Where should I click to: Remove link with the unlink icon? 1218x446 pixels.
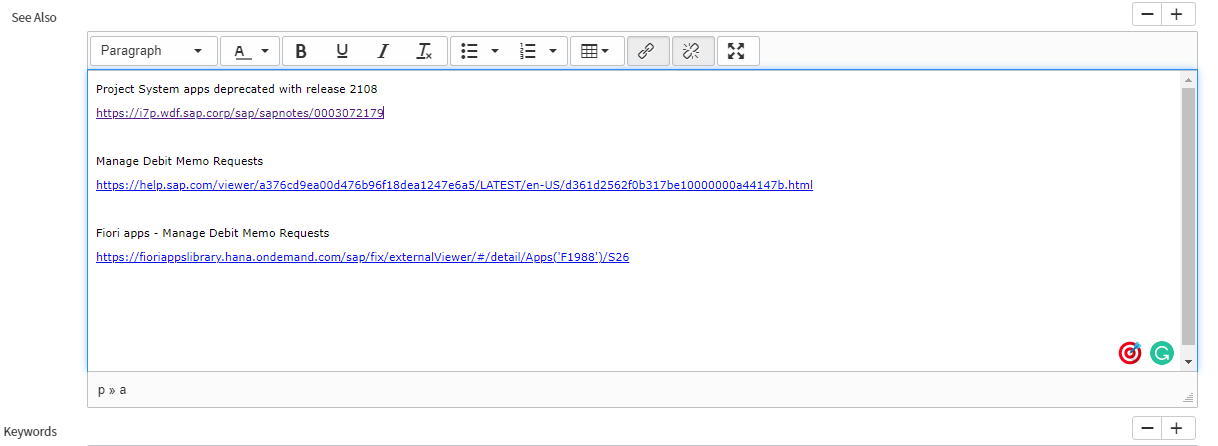691,51
